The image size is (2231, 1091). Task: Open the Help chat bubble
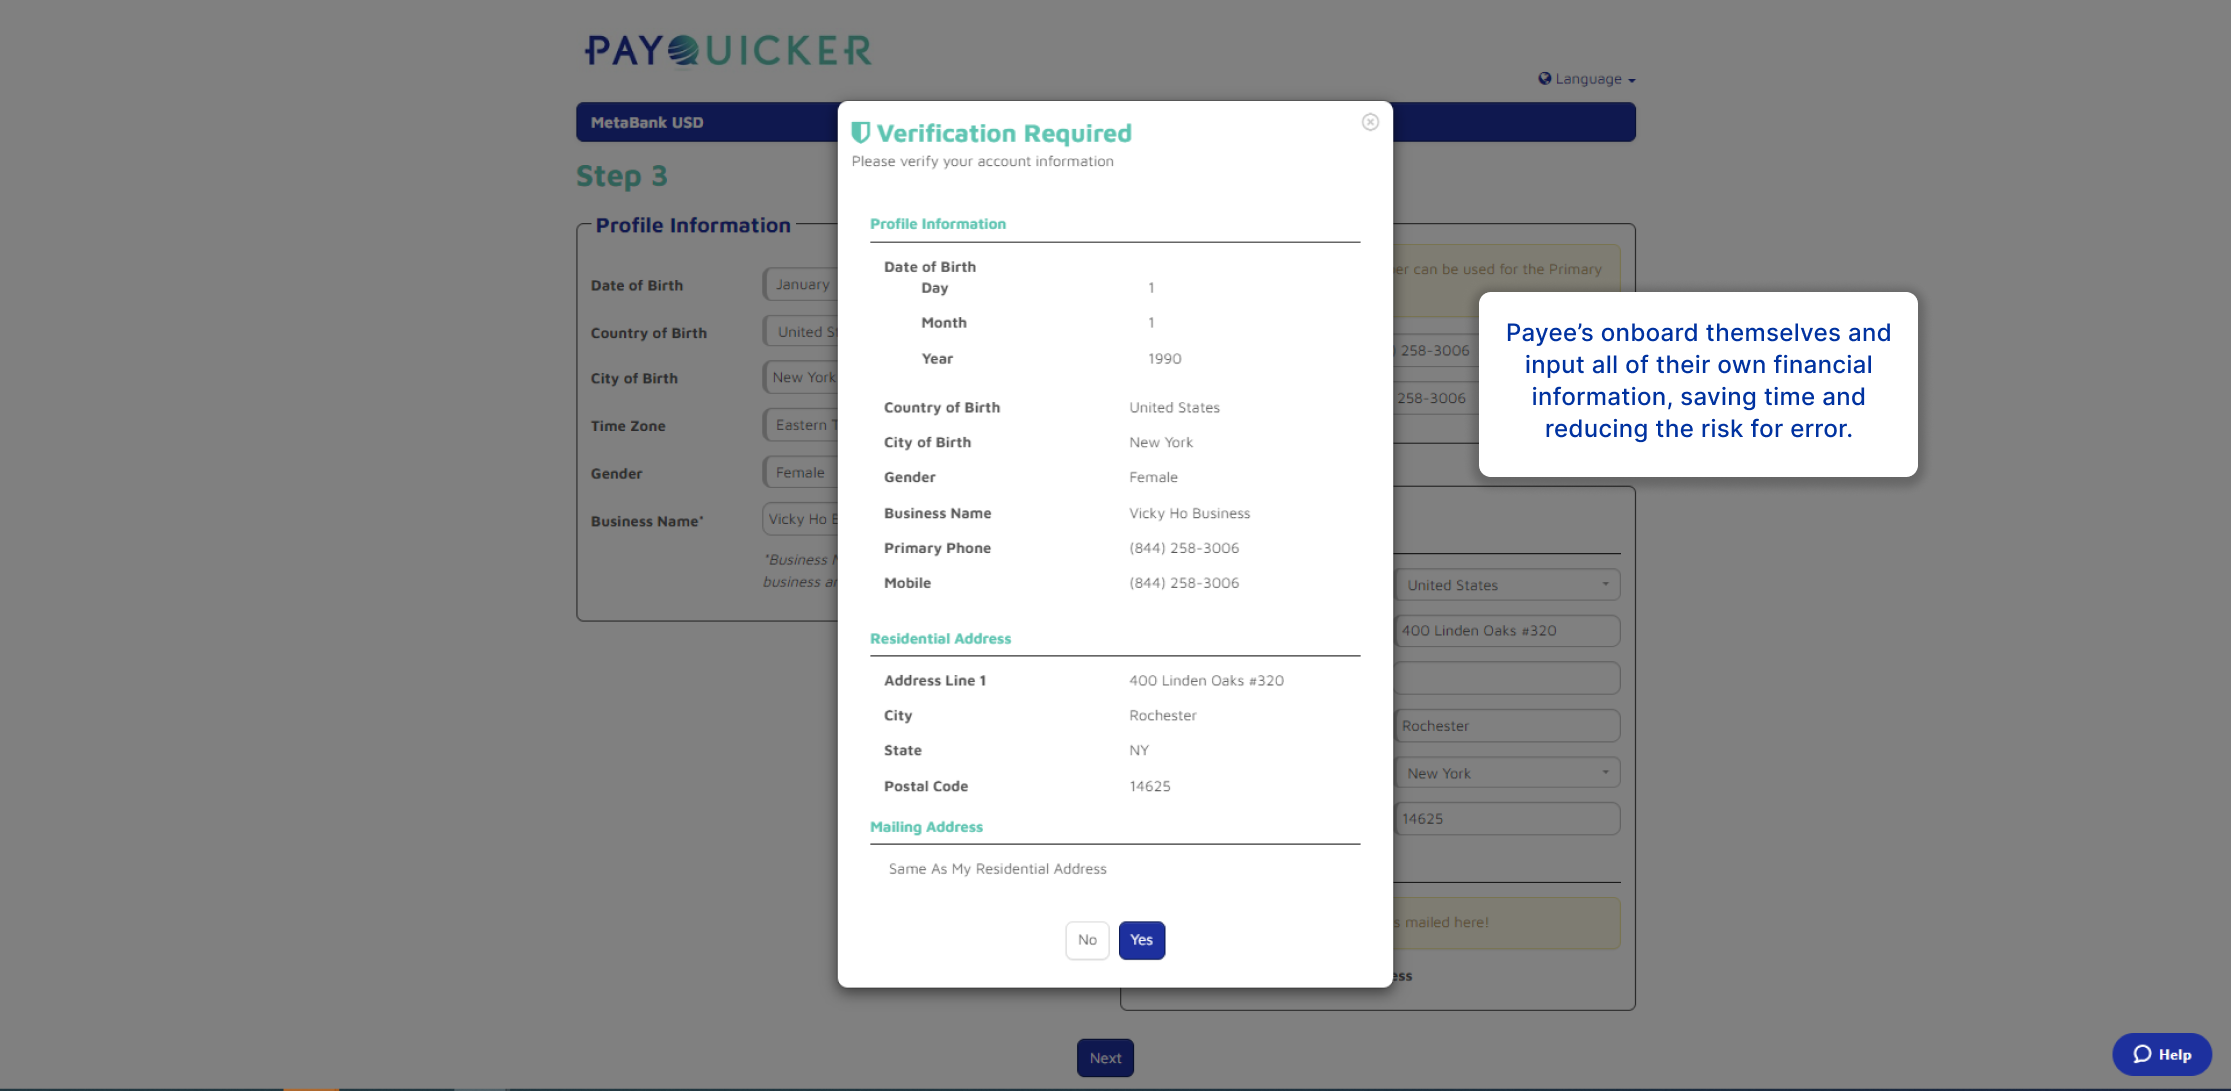tap(2162, 1054)
